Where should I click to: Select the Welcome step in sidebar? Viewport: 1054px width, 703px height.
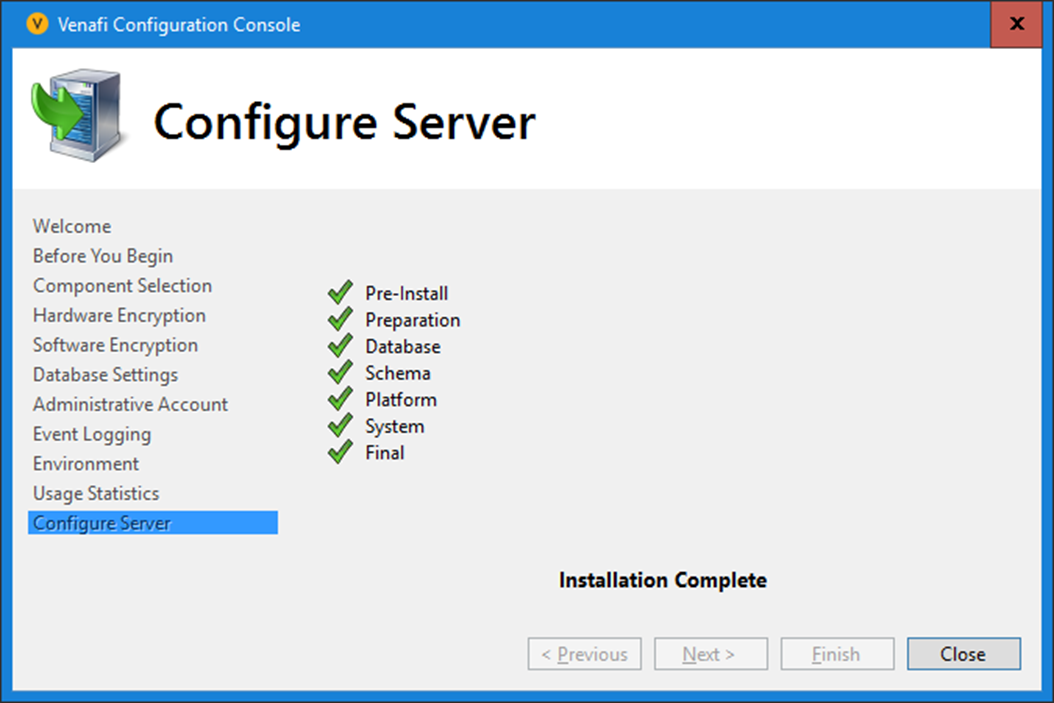pyautogui.click(x=72, y=226)
